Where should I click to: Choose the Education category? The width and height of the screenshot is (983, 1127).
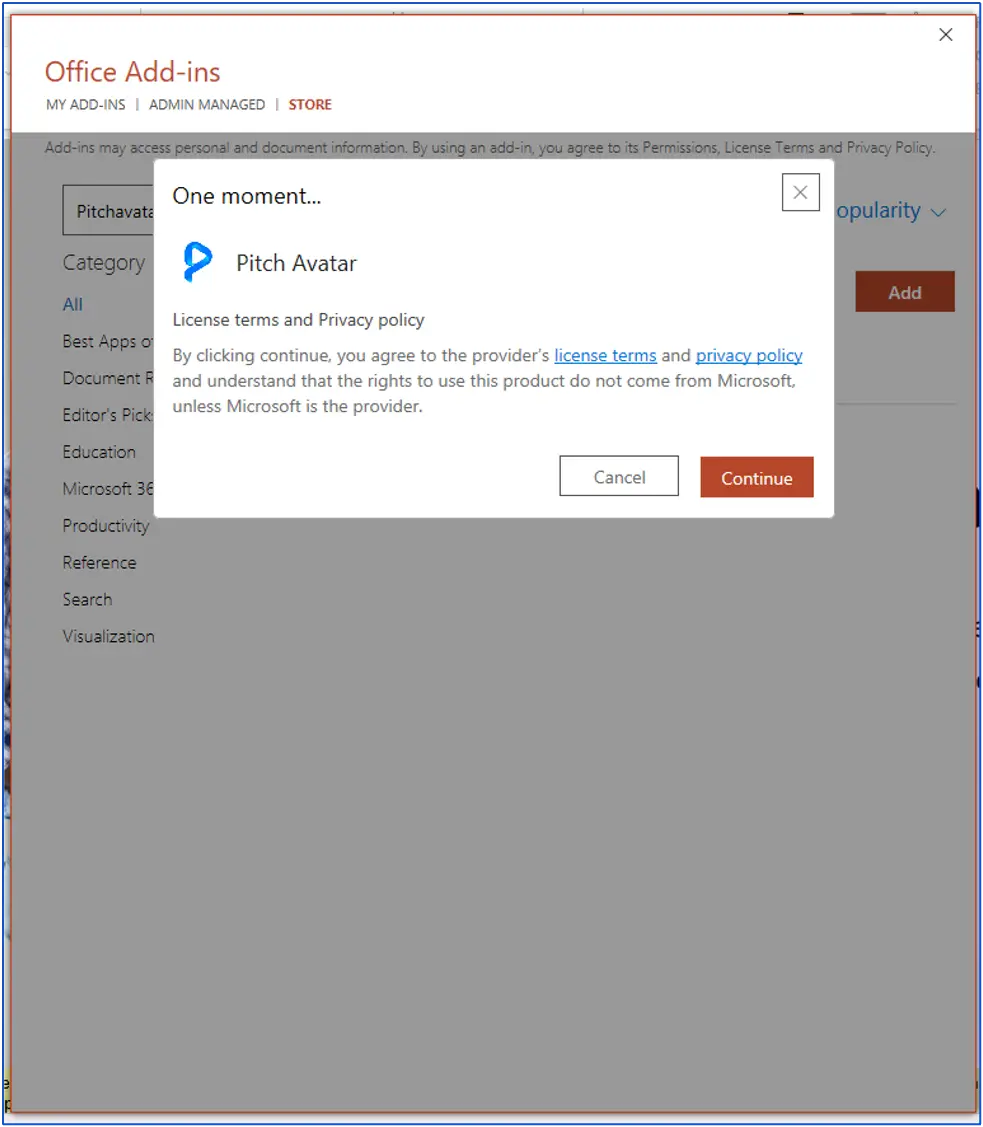[x=99, y=452]
